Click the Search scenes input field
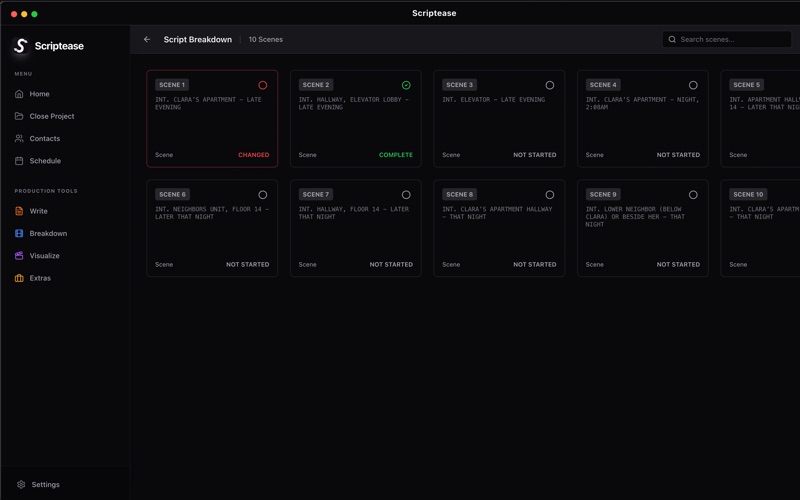800x500 pixels. (727, 39)
